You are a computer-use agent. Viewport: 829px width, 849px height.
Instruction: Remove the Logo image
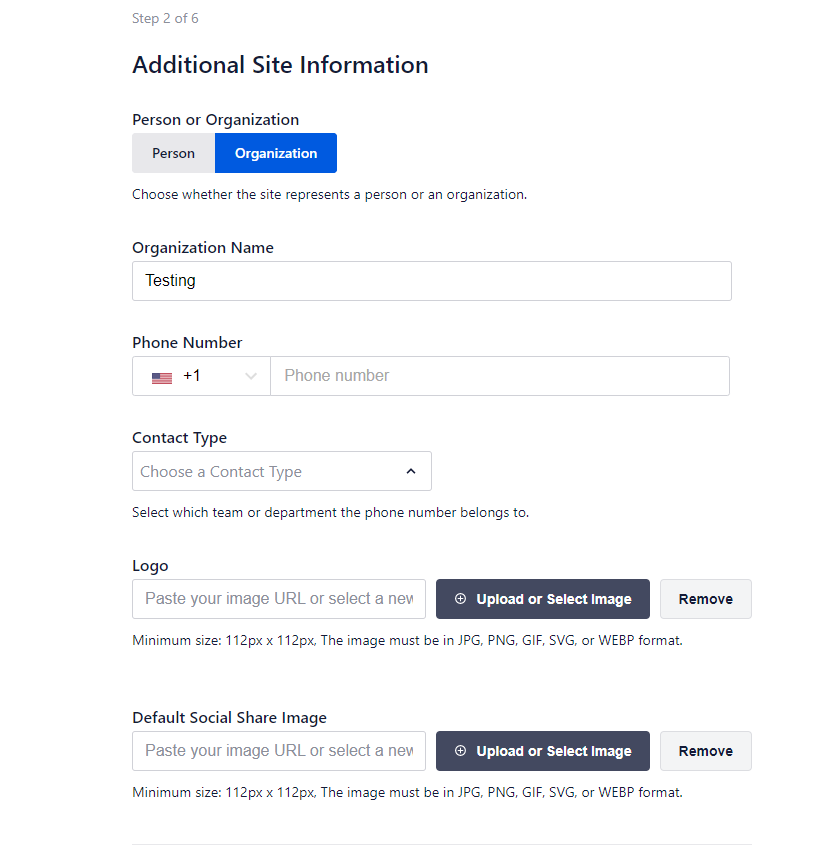point(706,599)
